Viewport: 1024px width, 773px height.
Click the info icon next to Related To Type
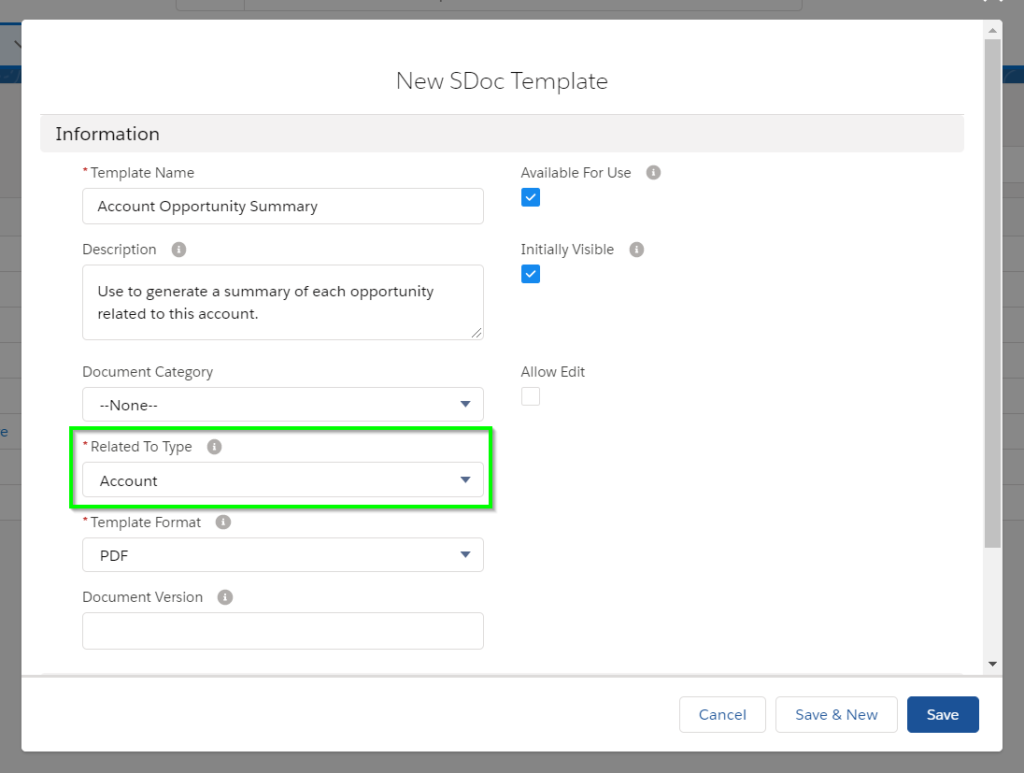point(213,447)
